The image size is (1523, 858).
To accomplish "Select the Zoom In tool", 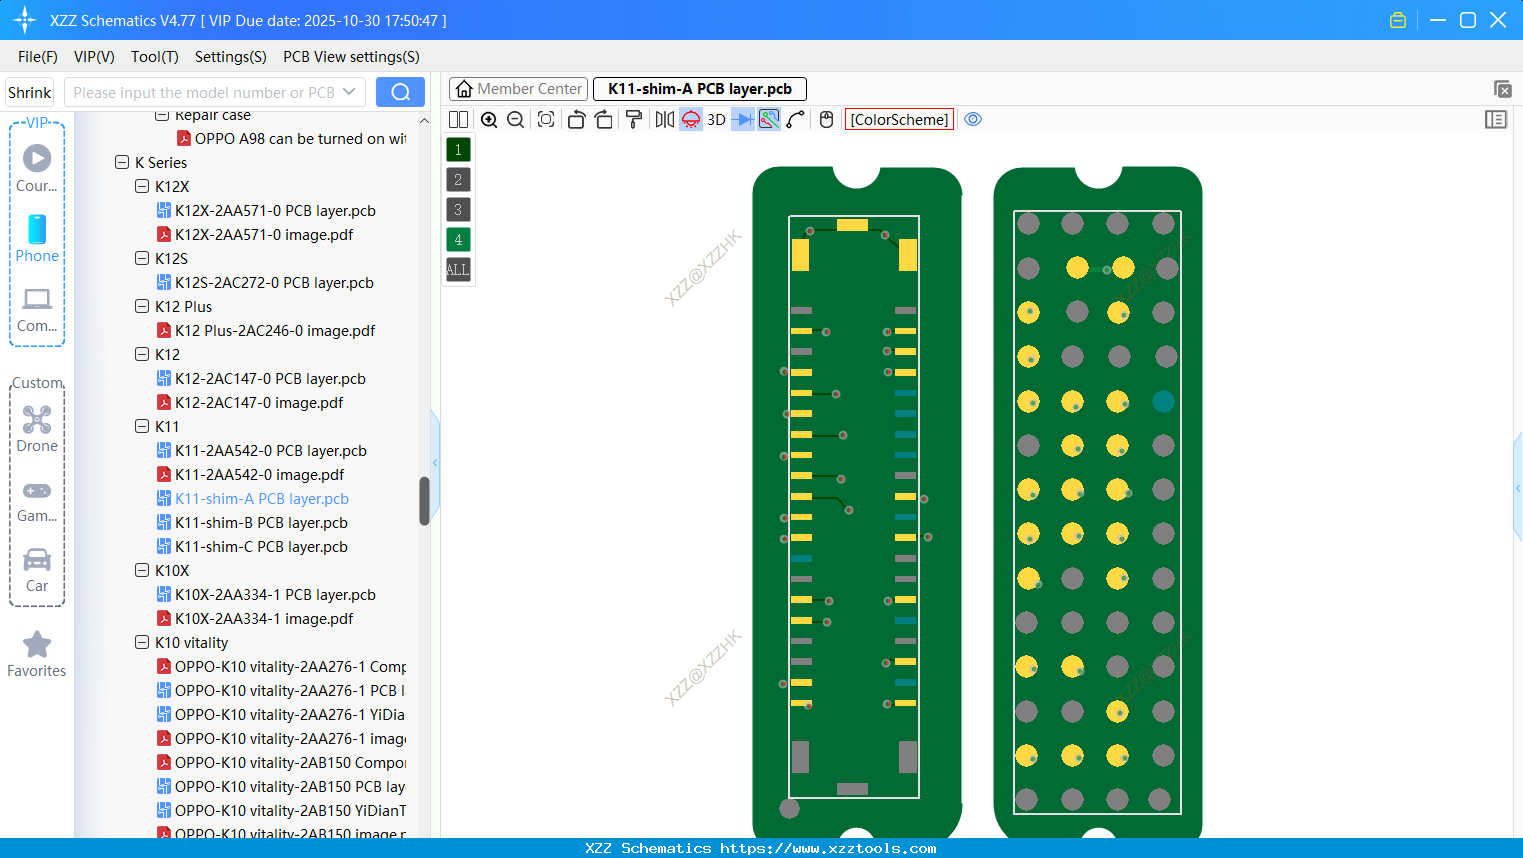I will click(x=489, y=119).
